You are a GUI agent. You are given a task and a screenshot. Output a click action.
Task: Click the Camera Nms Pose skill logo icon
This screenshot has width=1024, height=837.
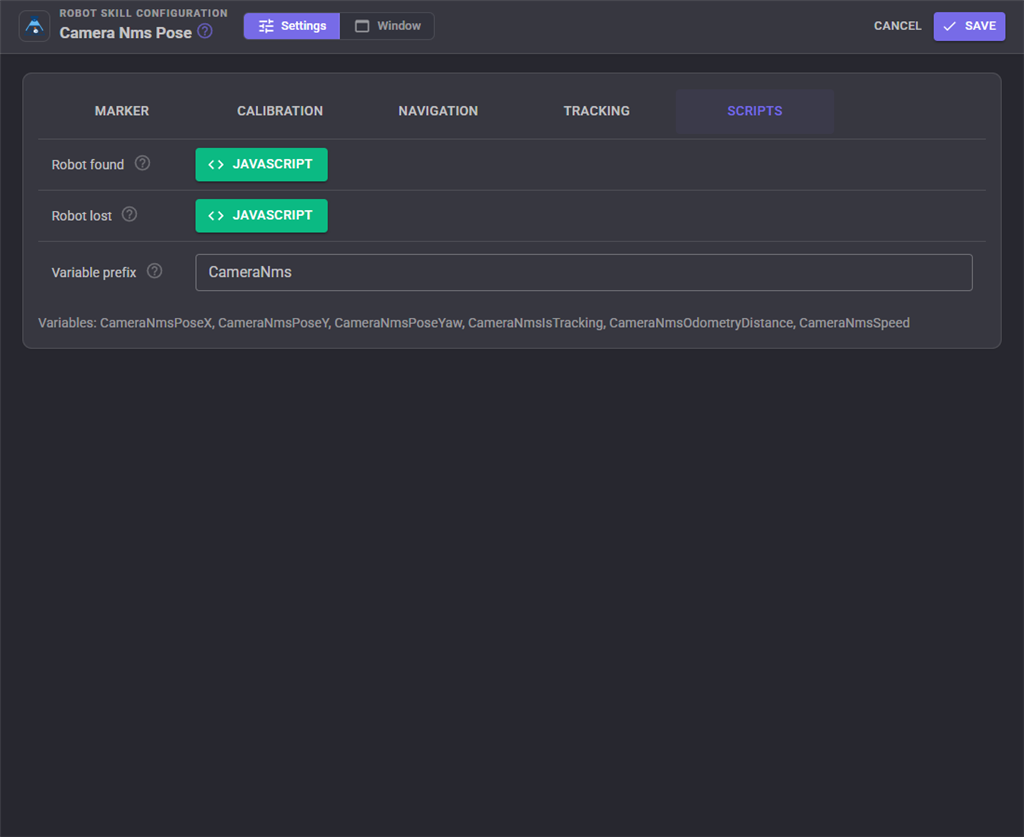pos(35,27)
